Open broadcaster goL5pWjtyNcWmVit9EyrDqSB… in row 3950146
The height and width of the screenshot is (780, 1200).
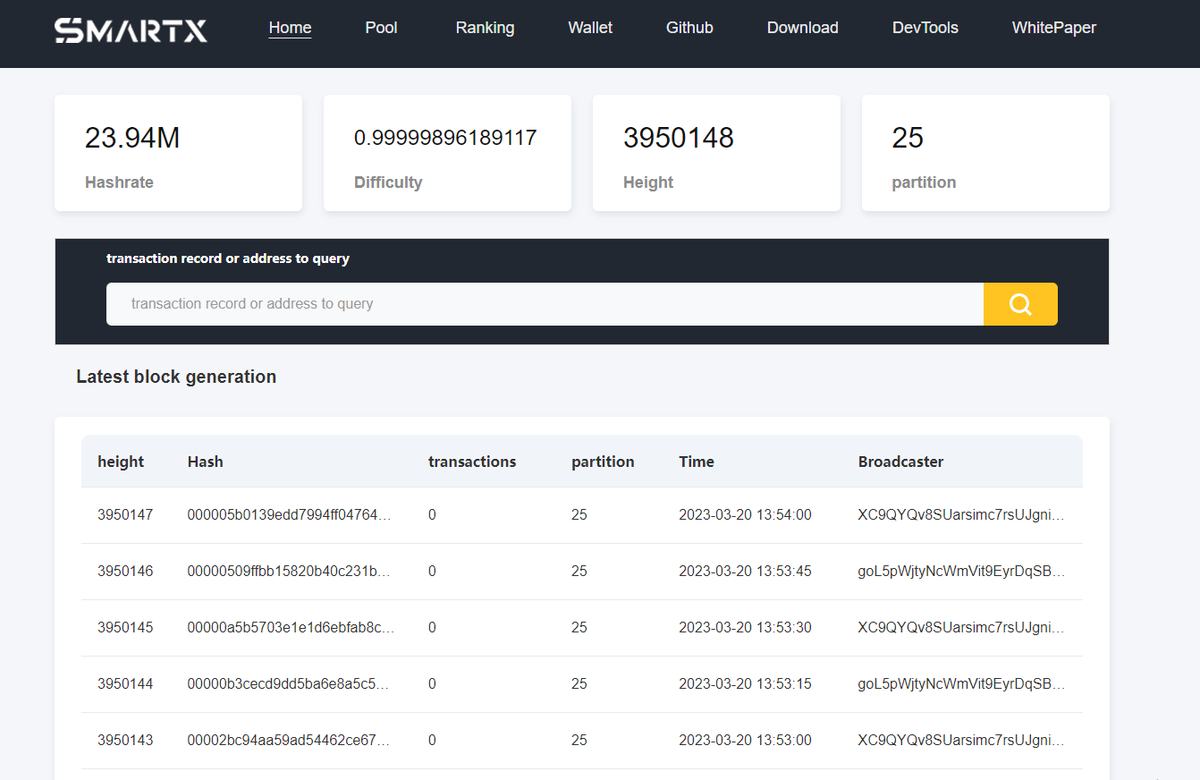coord(961,571)
